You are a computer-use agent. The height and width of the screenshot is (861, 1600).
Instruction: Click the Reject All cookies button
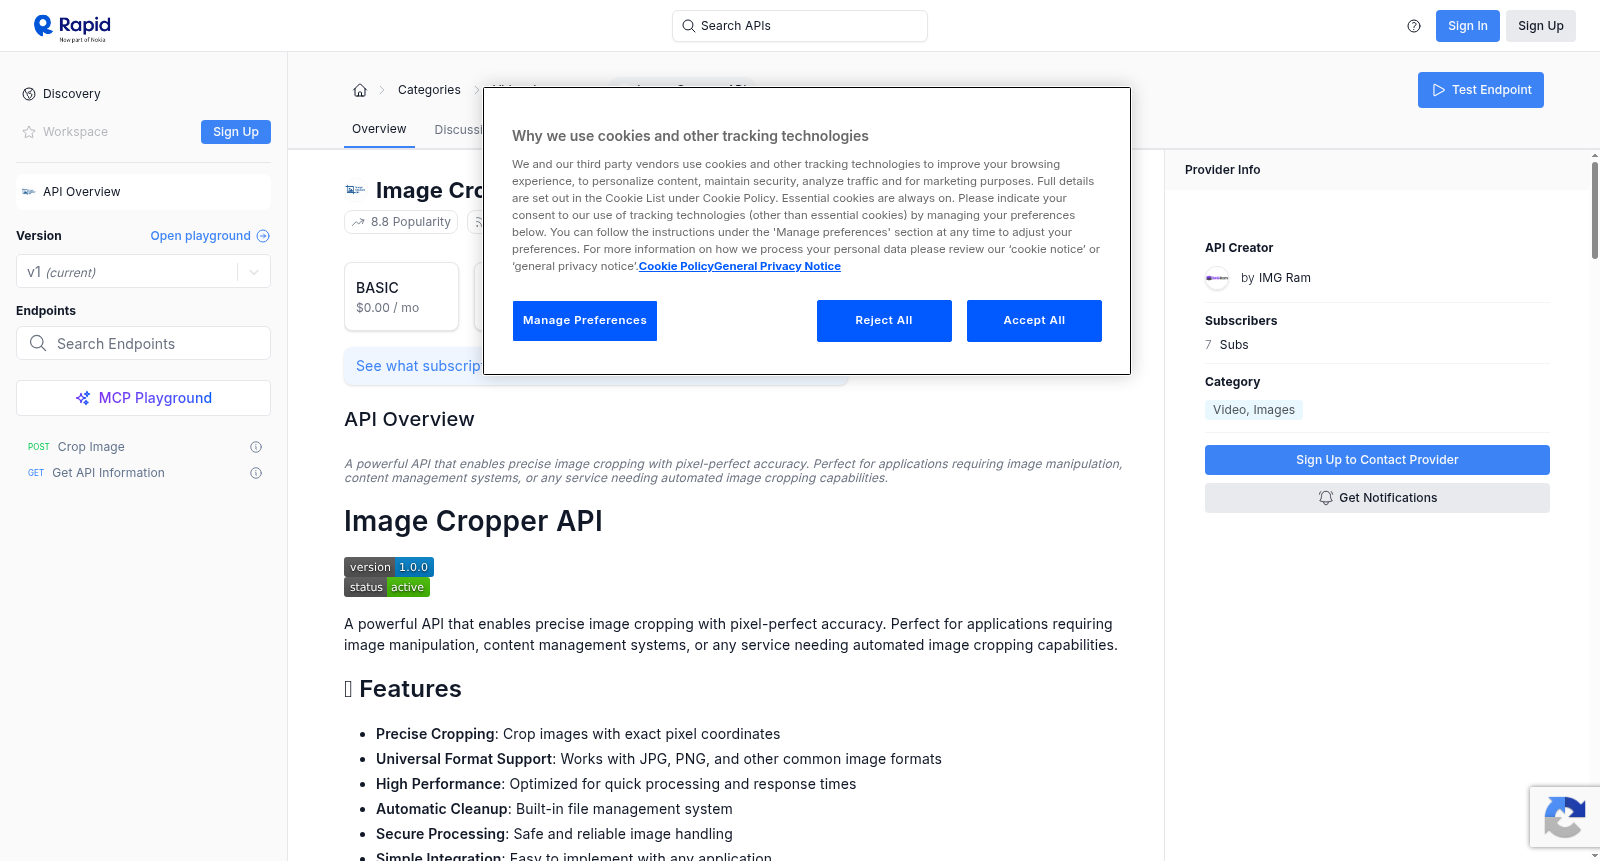[x=884, y=321]
